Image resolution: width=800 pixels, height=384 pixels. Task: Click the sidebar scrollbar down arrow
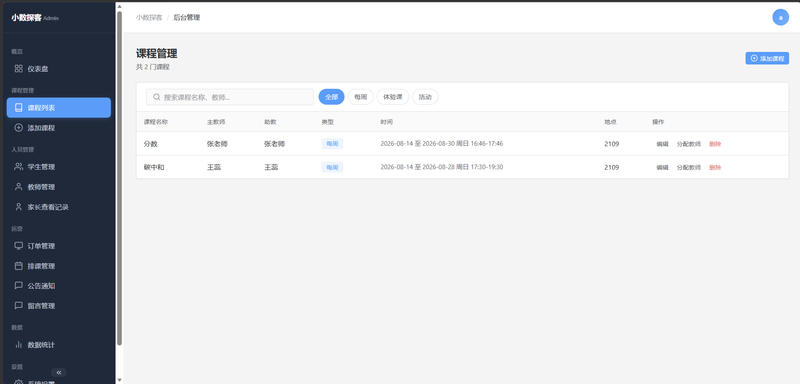coord(119,380)
